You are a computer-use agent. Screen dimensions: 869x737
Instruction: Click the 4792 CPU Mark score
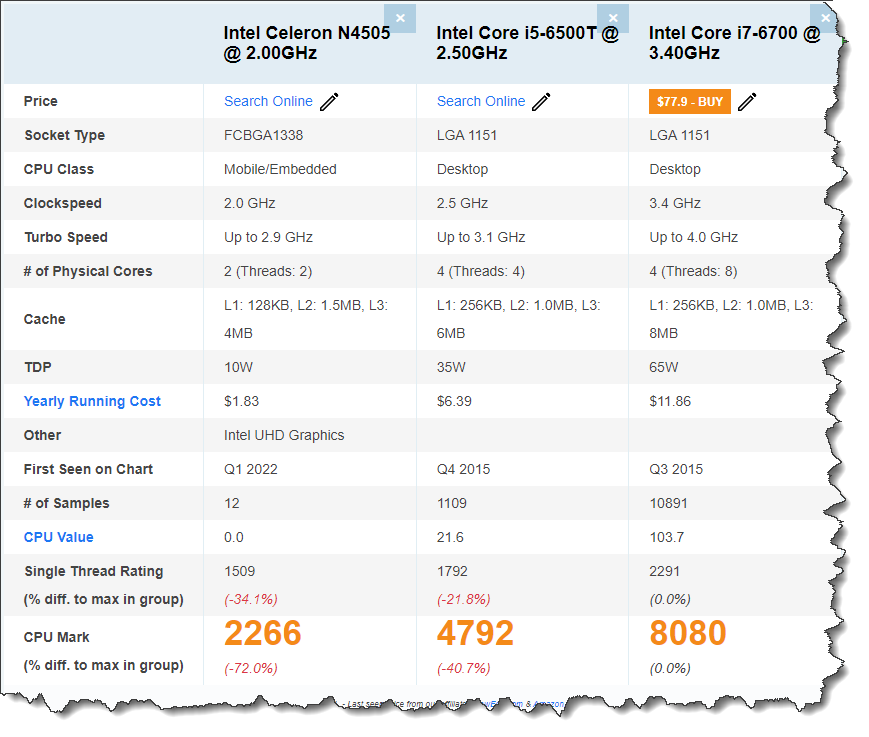tap(476, 633)
